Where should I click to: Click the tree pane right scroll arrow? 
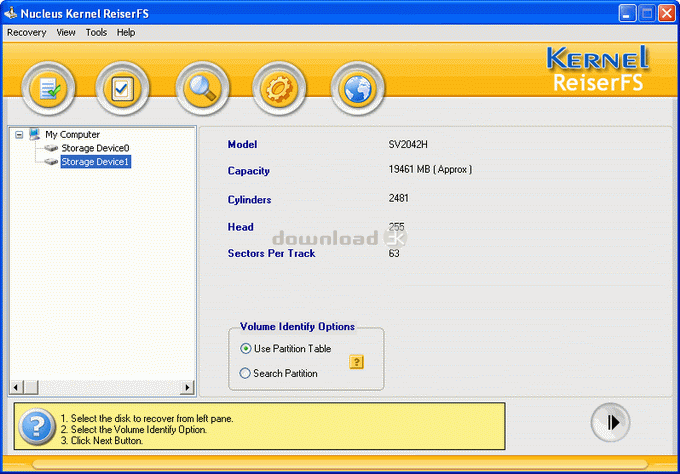pos(187,387)
